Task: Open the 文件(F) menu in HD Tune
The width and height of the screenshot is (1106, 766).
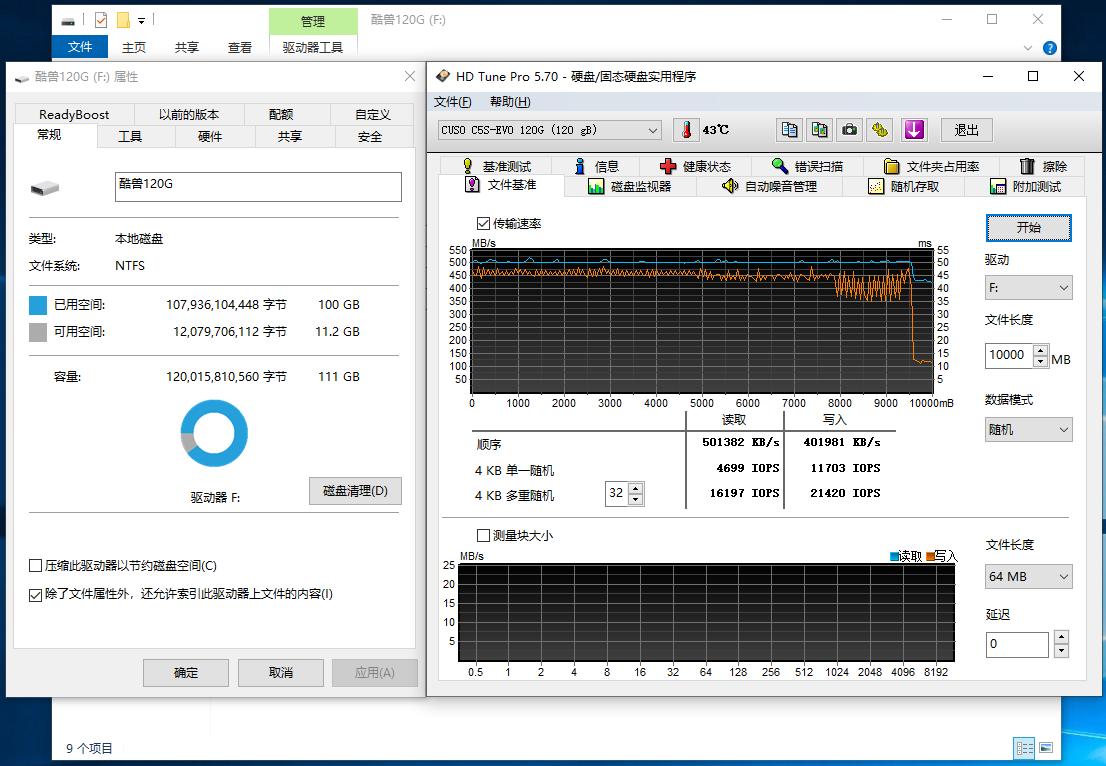Action: (x=453, y=102)
